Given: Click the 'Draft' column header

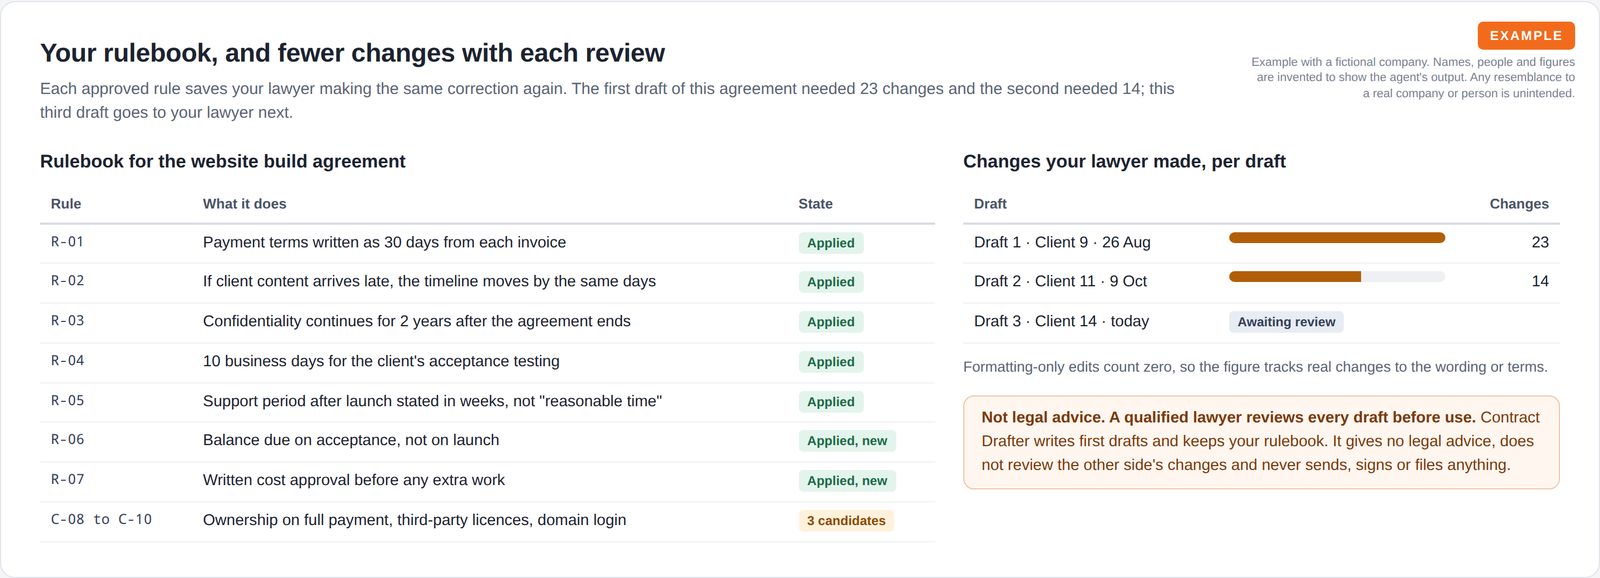Looking at the screenshot, I should click(x=990, y=203).
